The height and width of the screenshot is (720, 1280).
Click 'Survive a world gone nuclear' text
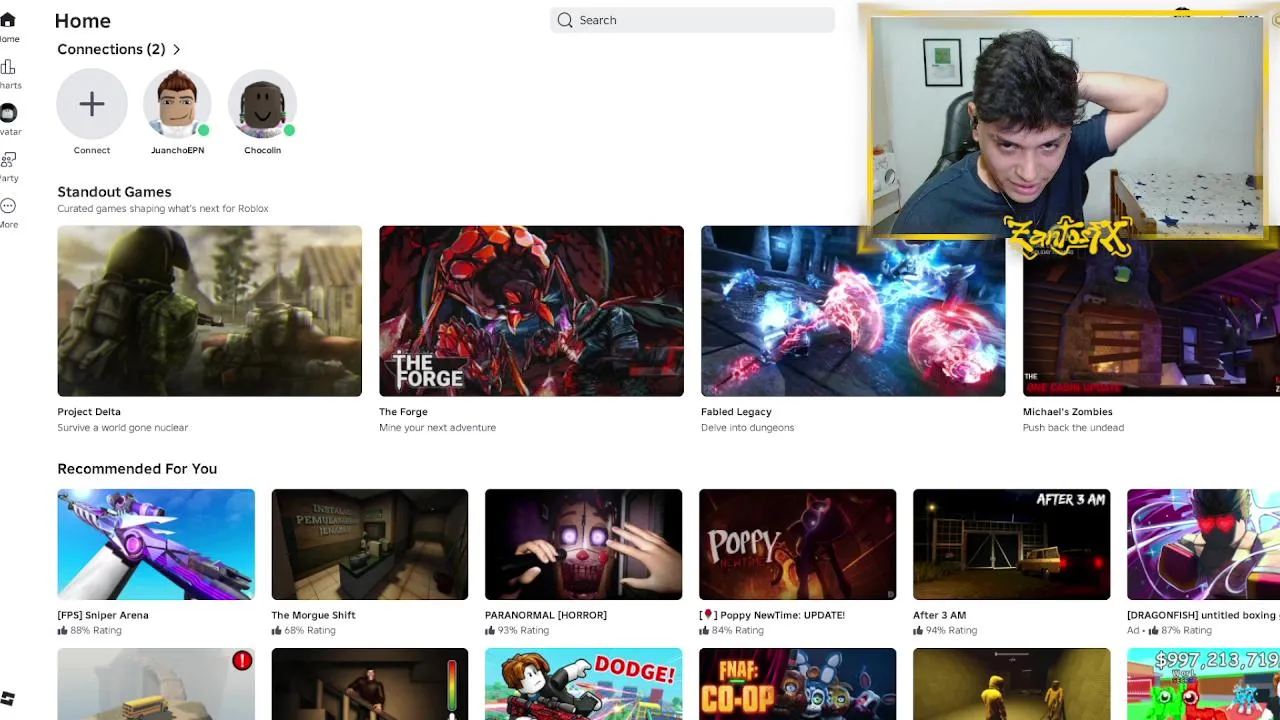click(122, 428)
